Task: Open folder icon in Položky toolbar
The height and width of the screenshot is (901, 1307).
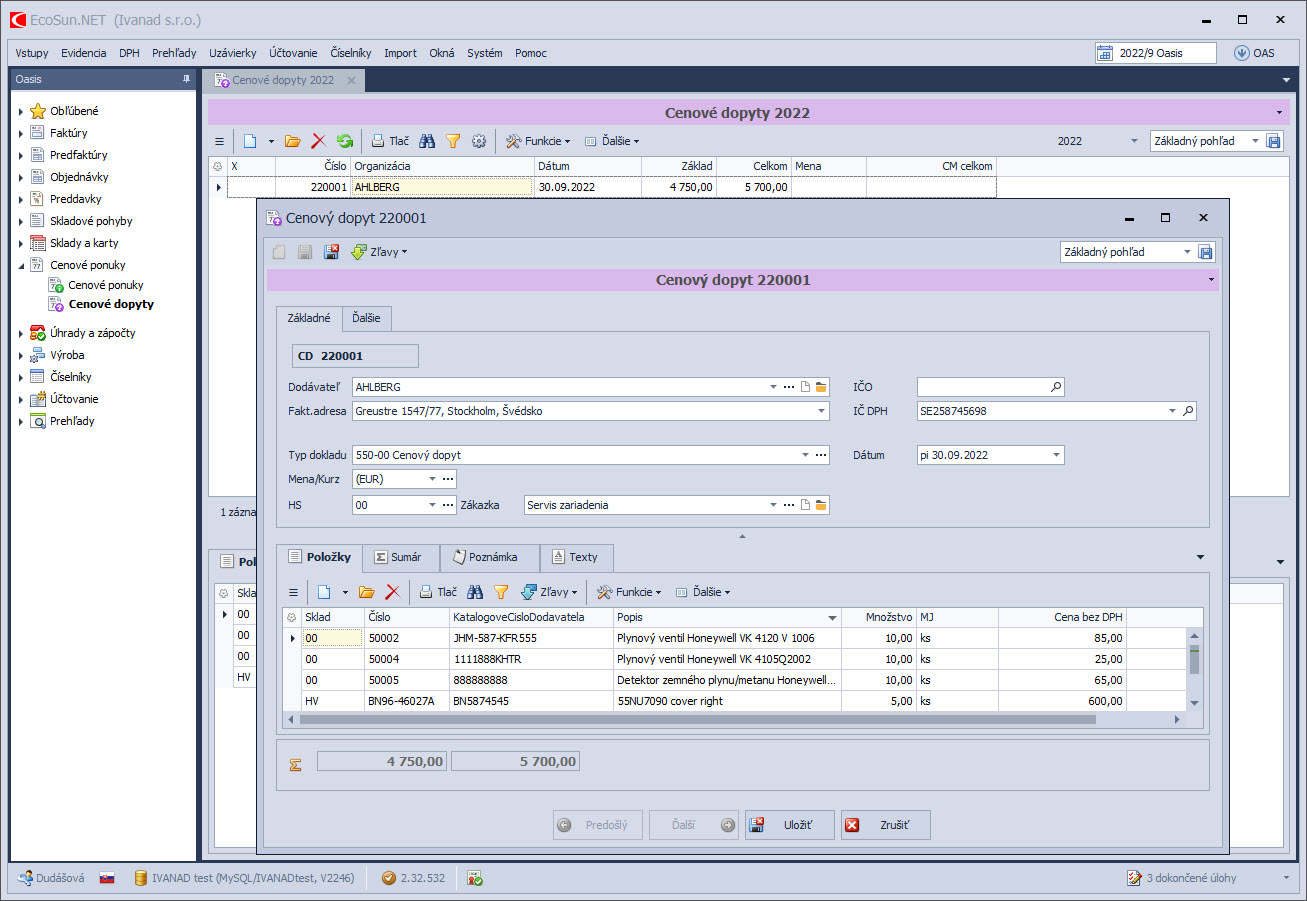Action: point(366,592)
